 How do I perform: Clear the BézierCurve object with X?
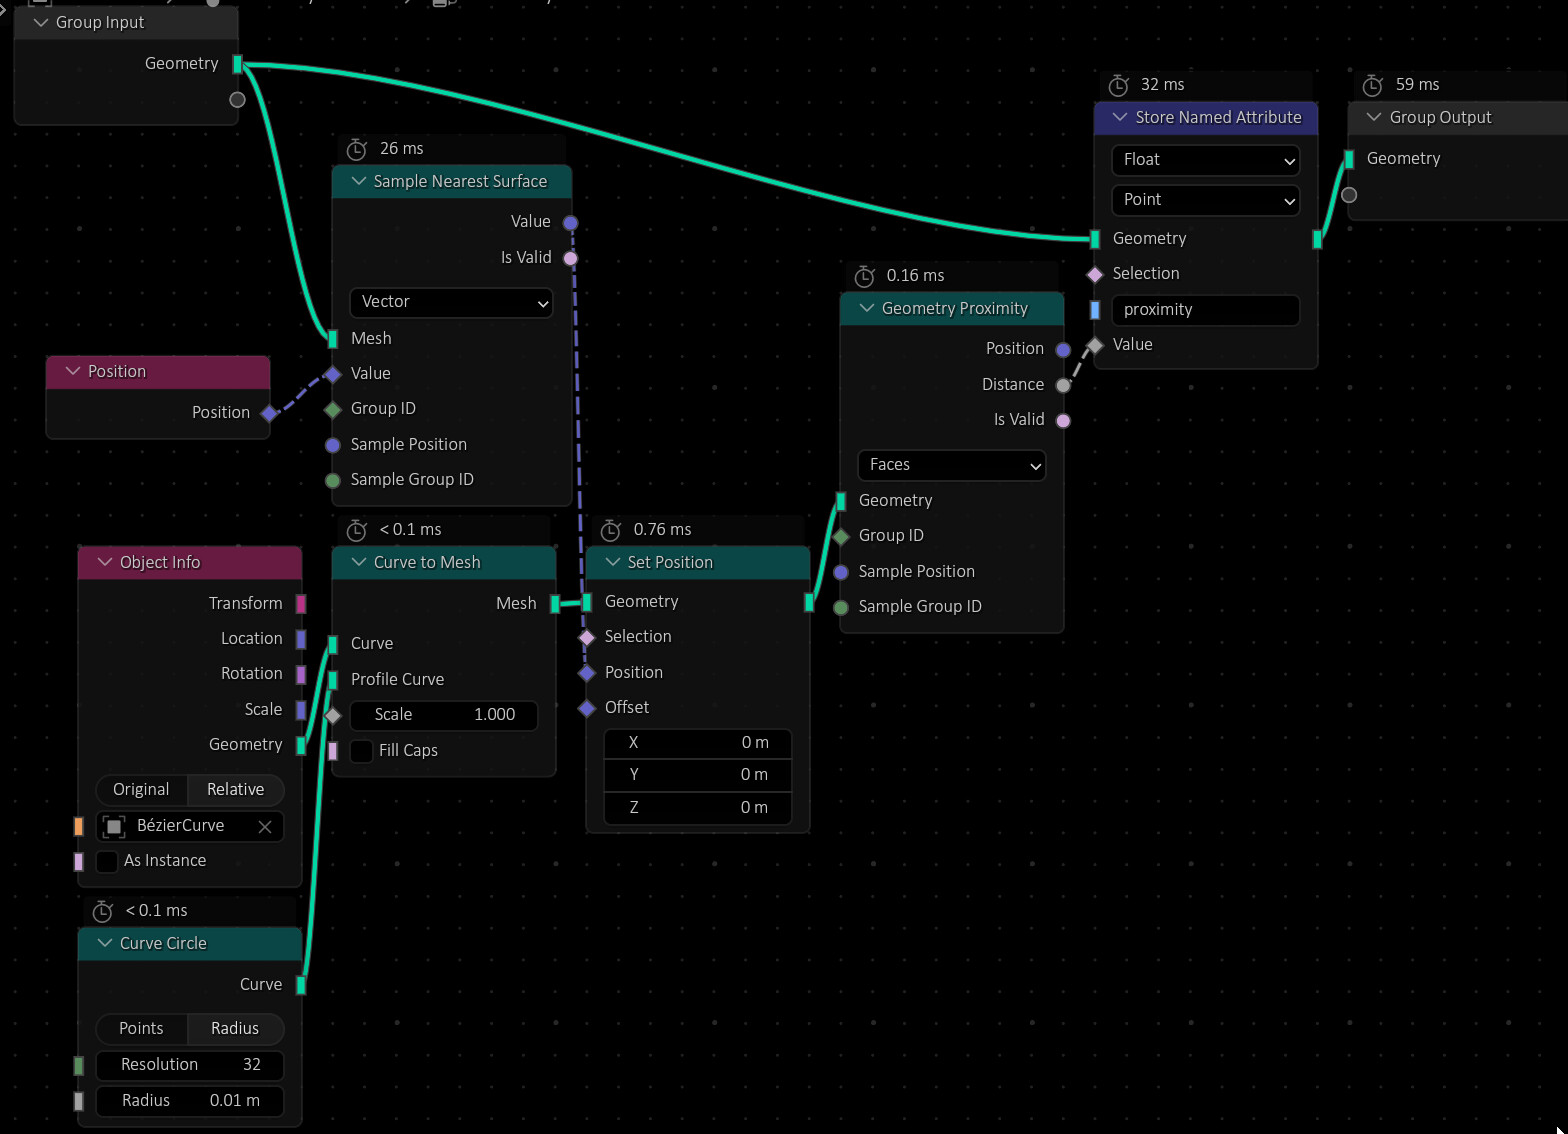click(x=265, y=827)
